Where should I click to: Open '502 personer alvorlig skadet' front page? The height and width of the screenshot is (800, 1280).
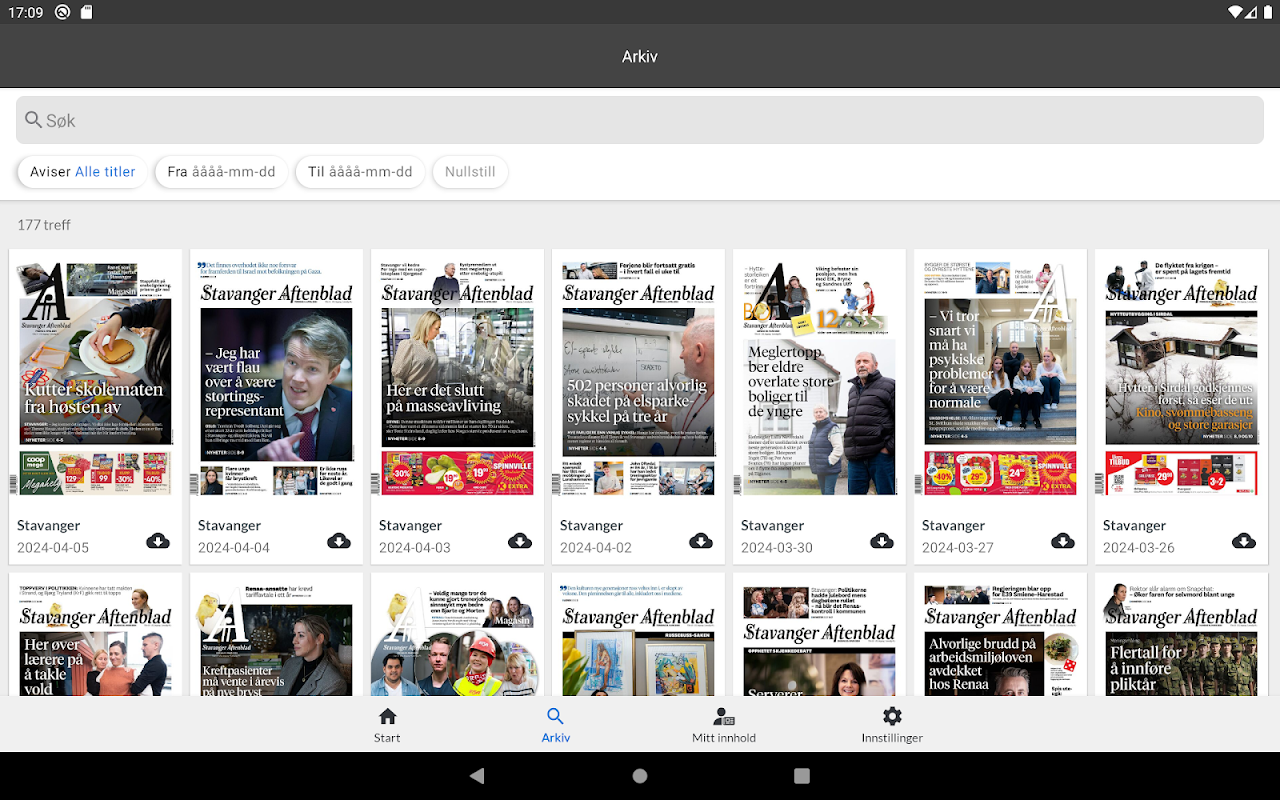(639, 380)
